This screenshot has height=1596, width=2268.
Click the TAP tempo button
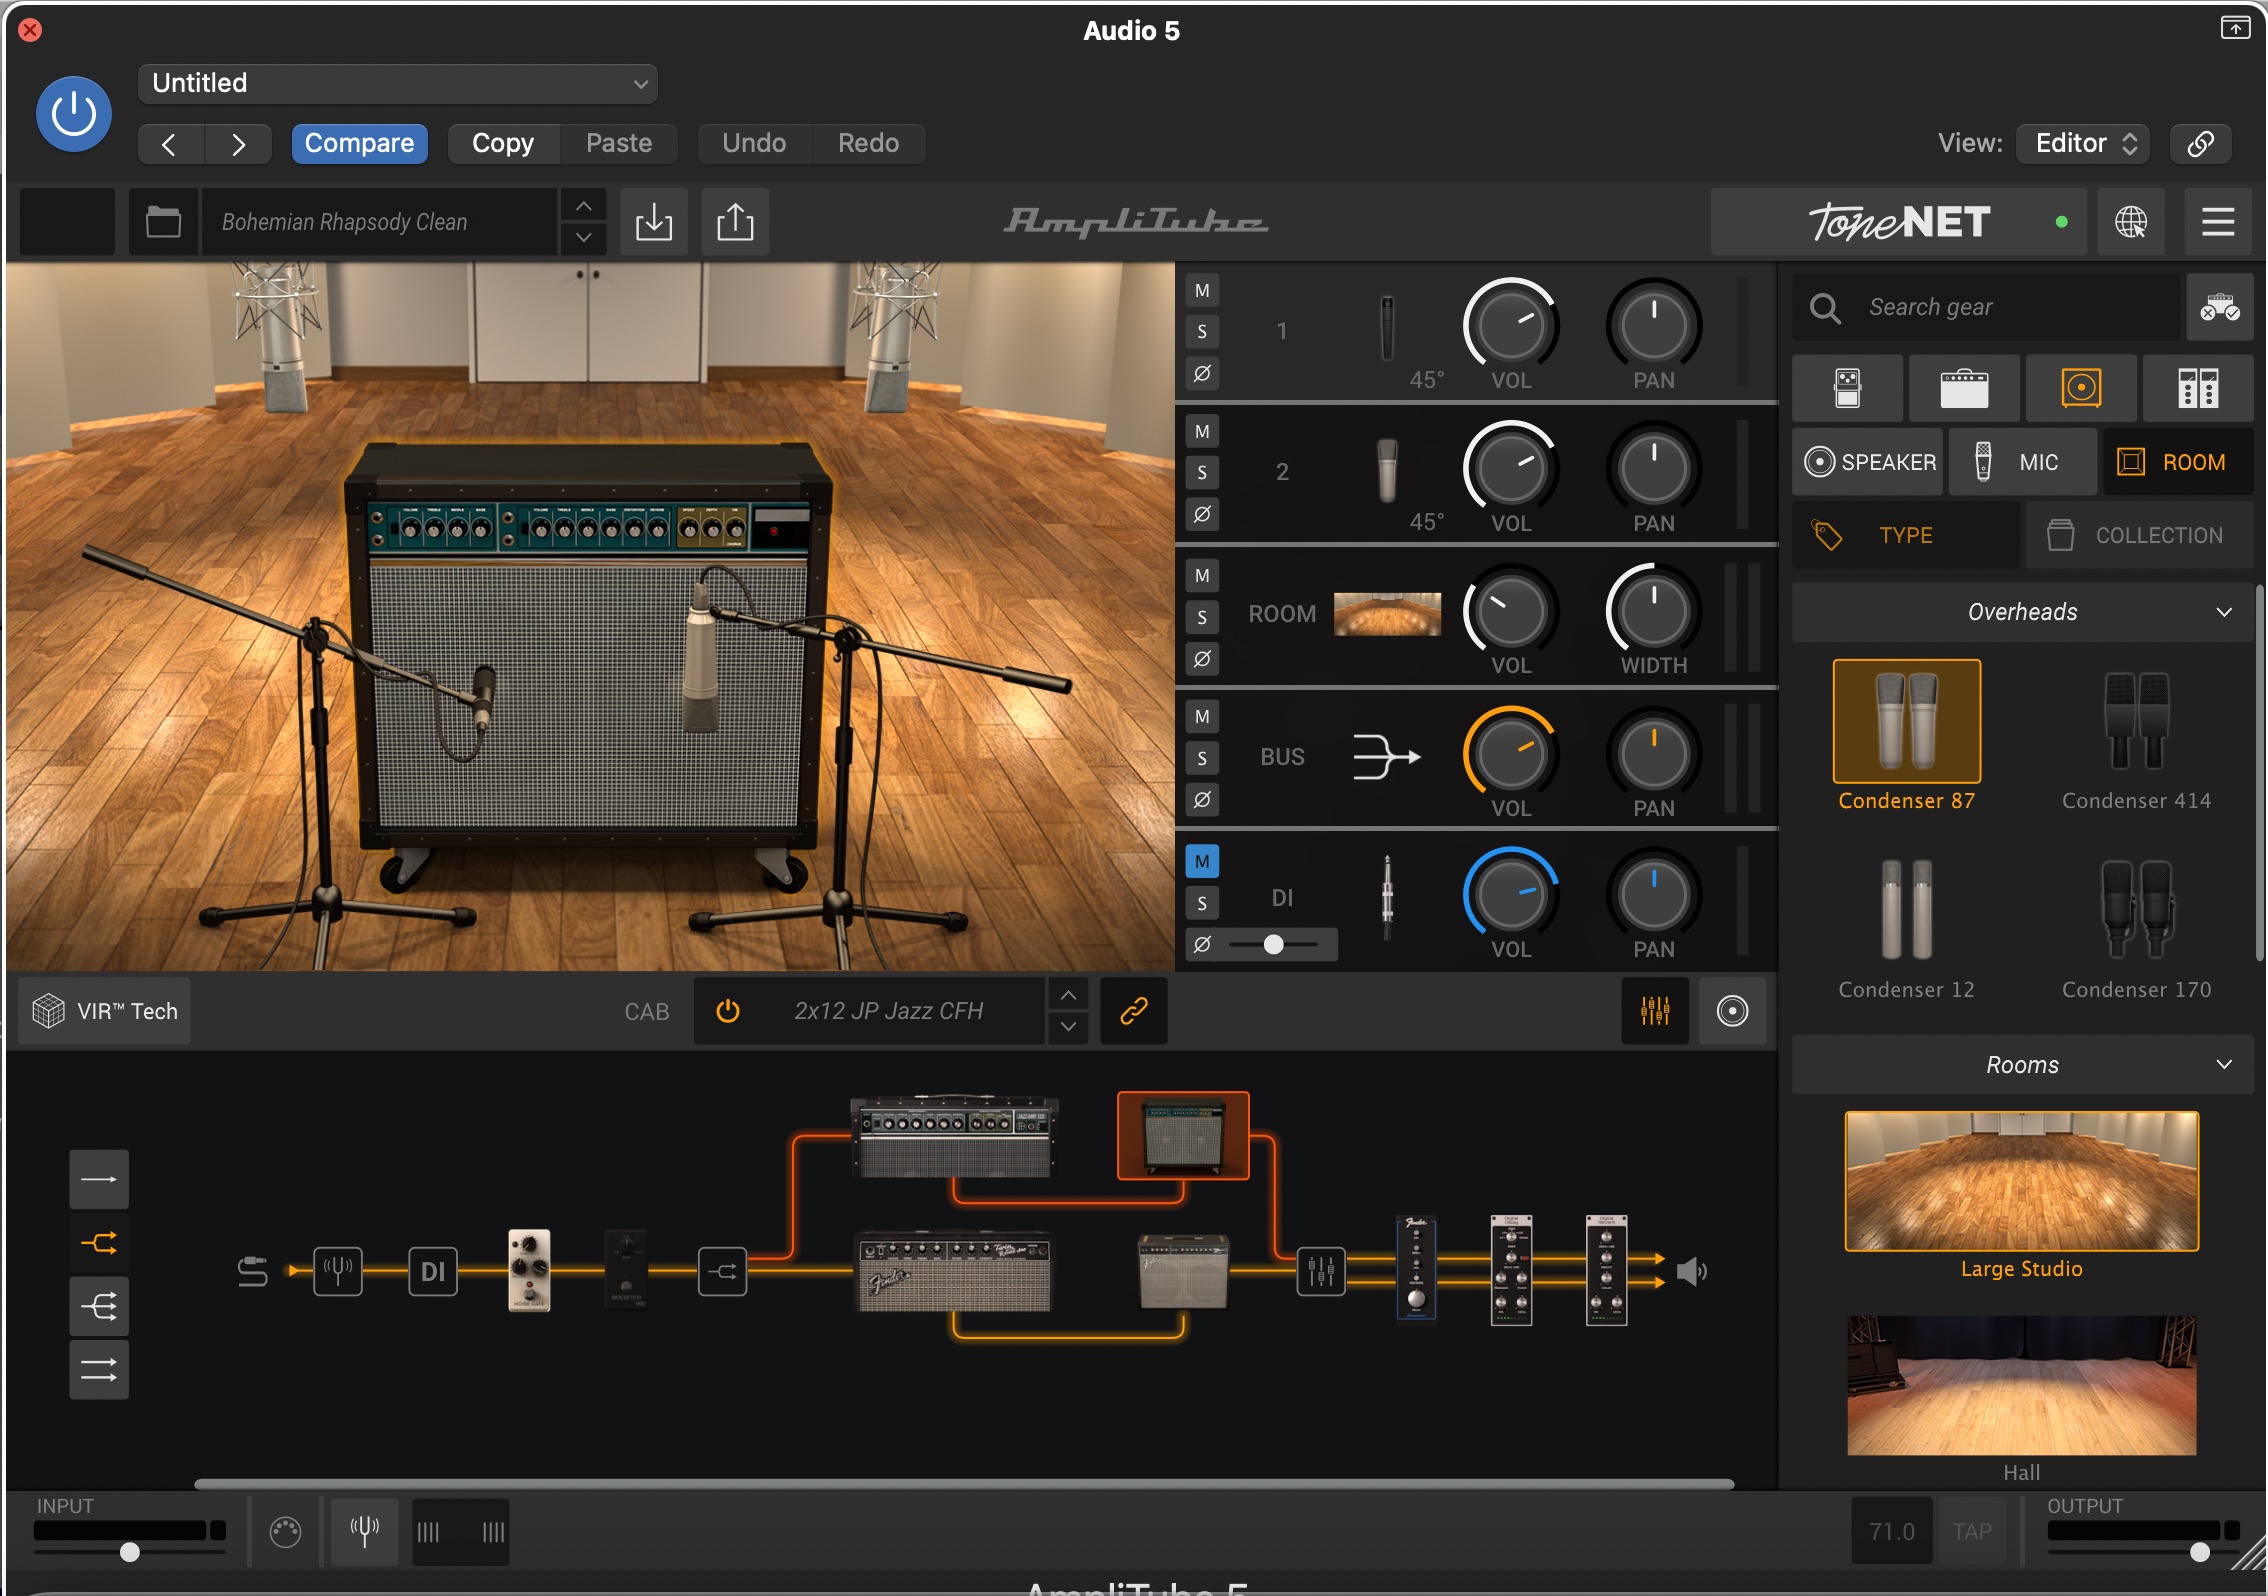tap(1972, 1531)
